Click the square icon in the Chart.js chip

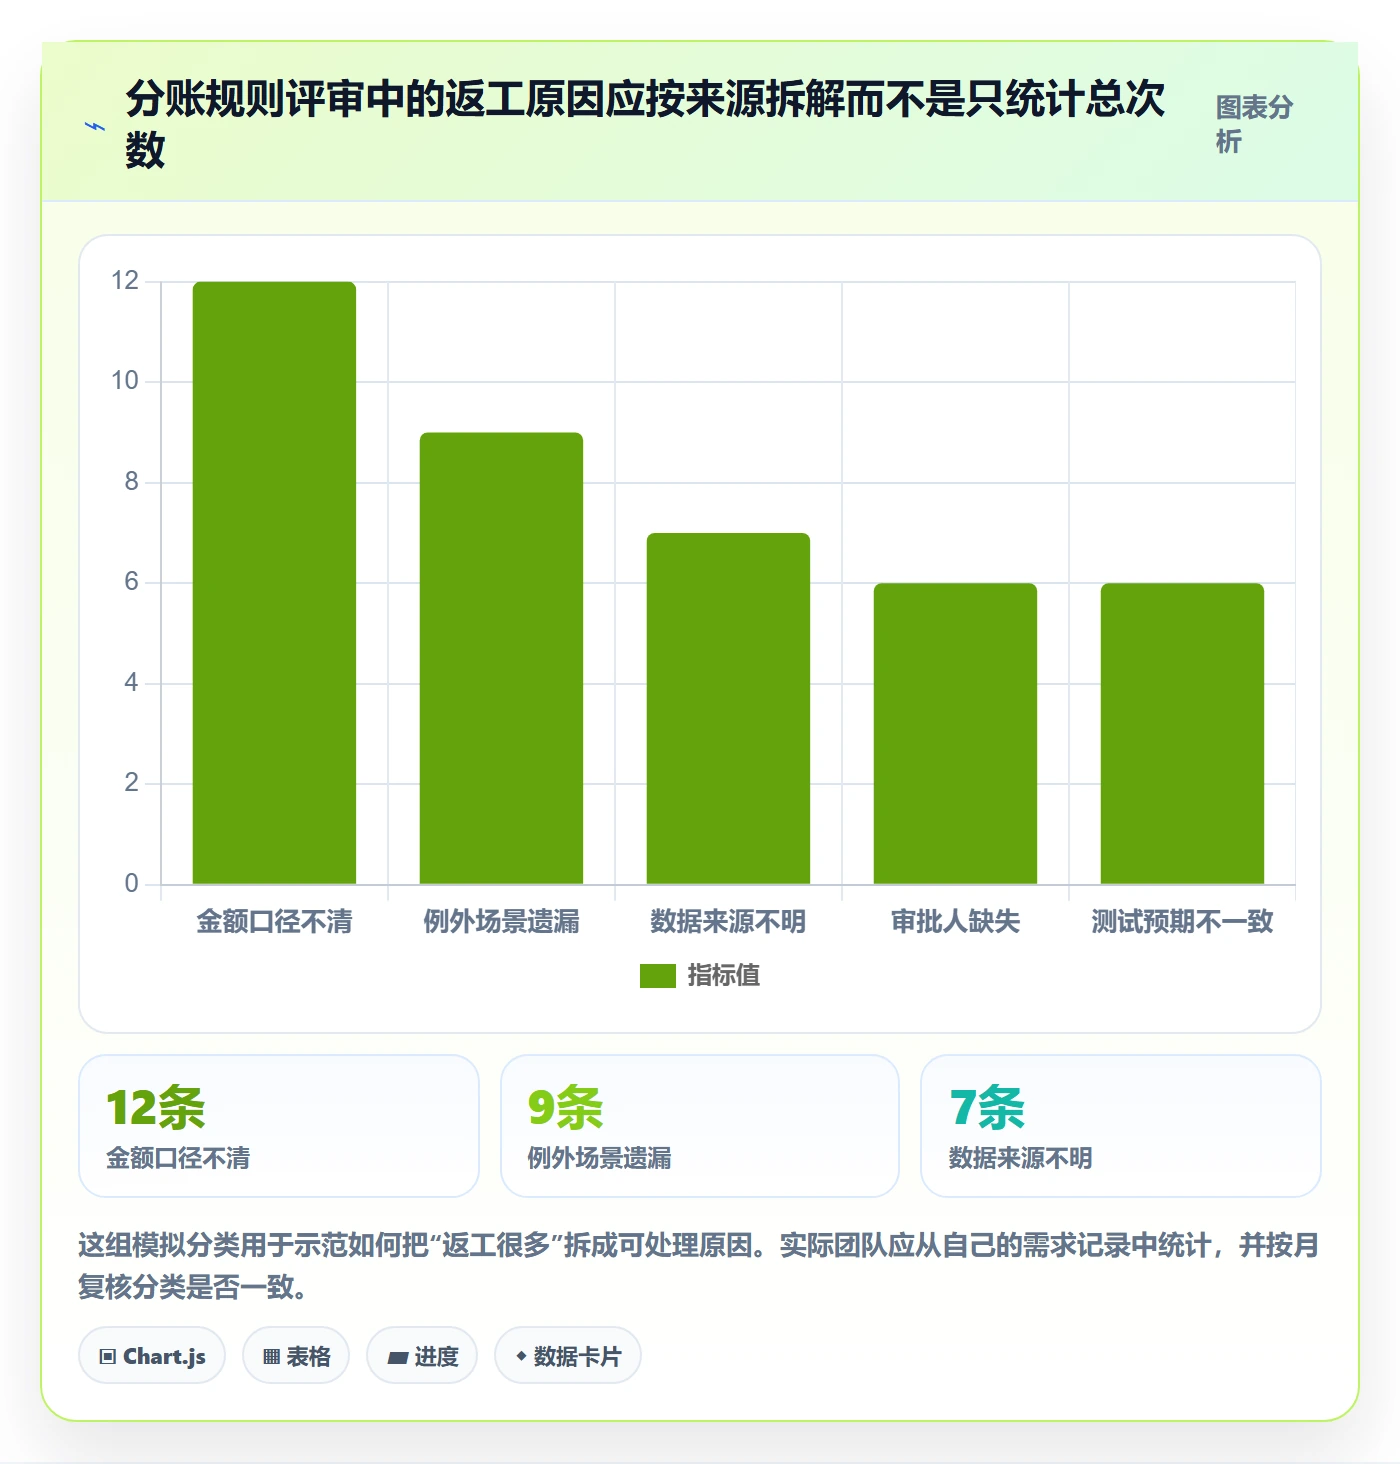pyautogui.click(x=108, y=1357)
